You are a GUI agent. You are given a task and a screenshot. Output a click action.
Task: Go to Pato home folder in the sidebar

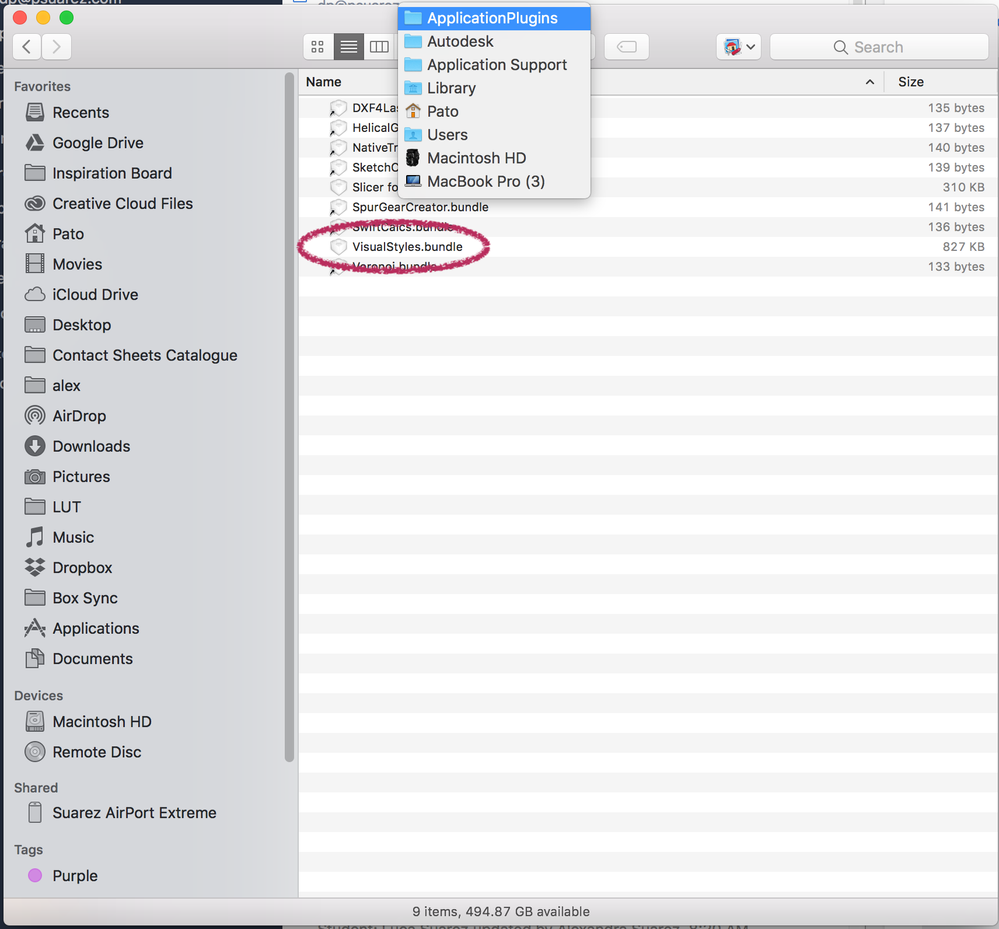tap(54, 234)
